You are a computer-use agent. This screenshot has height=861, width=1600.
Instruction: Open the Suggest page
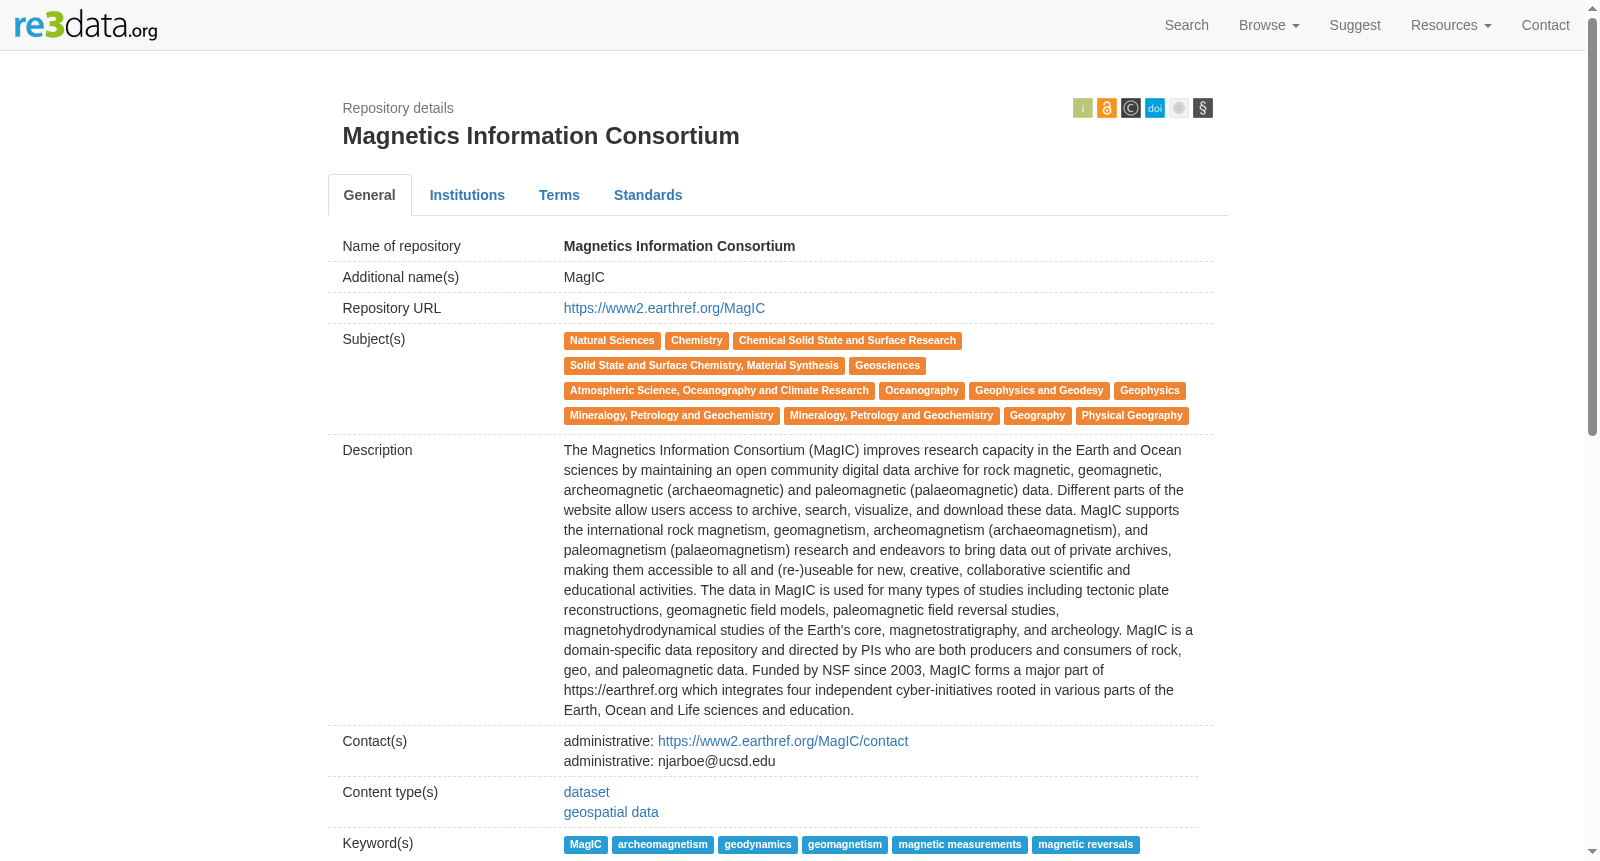(x=1355, y=25)
